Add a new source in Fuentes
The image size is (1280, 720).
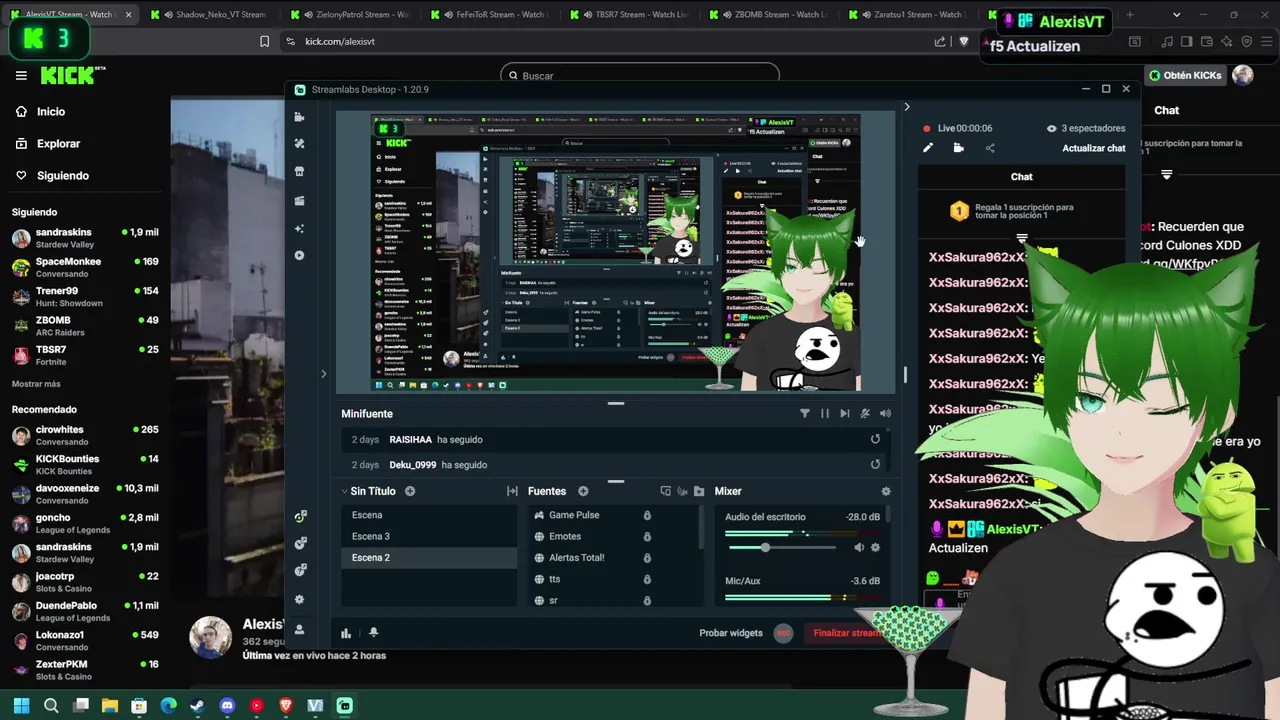point(583,491)
